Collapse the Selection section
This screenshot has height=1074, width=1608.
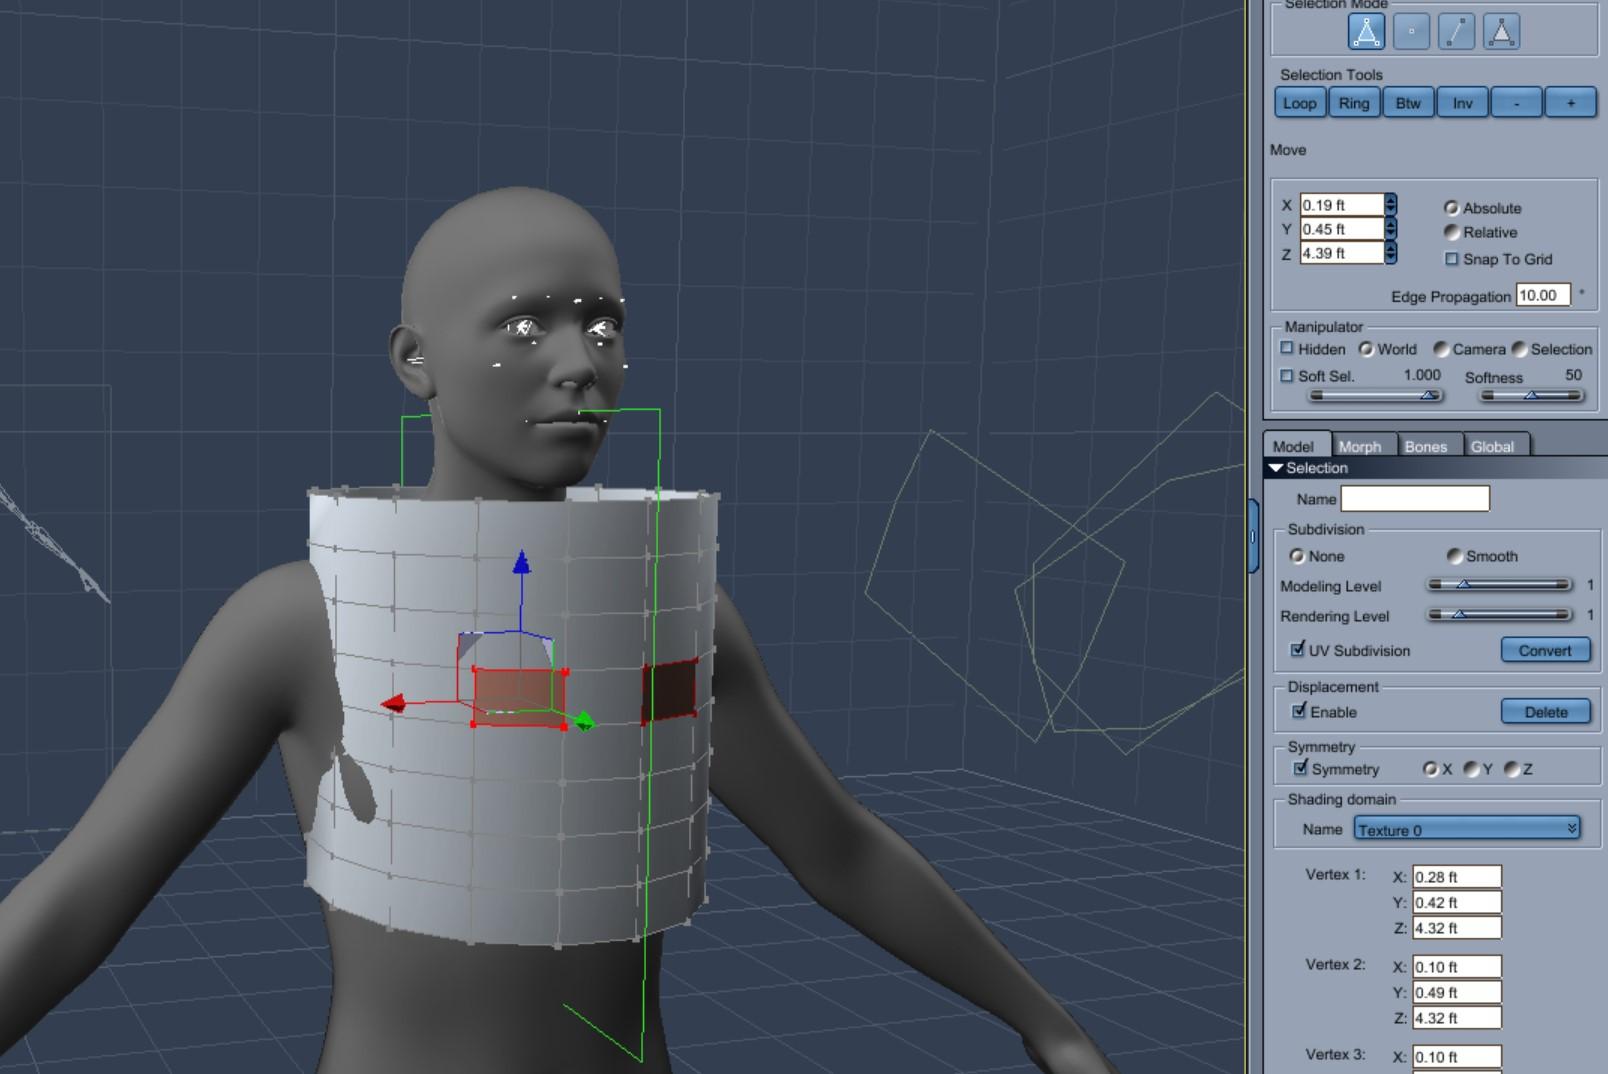[x=1276, y=468]
